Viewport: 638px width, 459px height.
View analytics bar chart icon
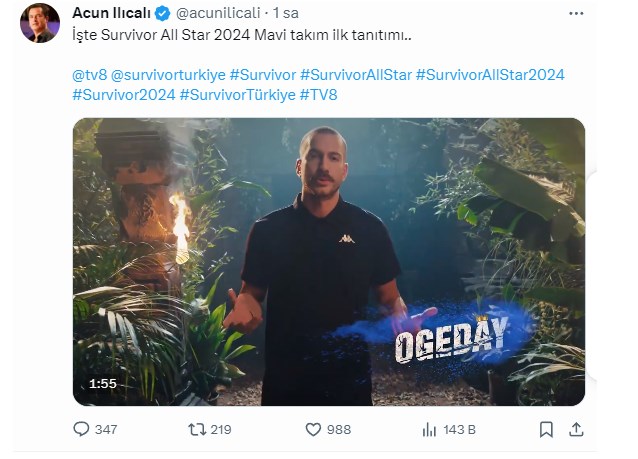[429, 429]
